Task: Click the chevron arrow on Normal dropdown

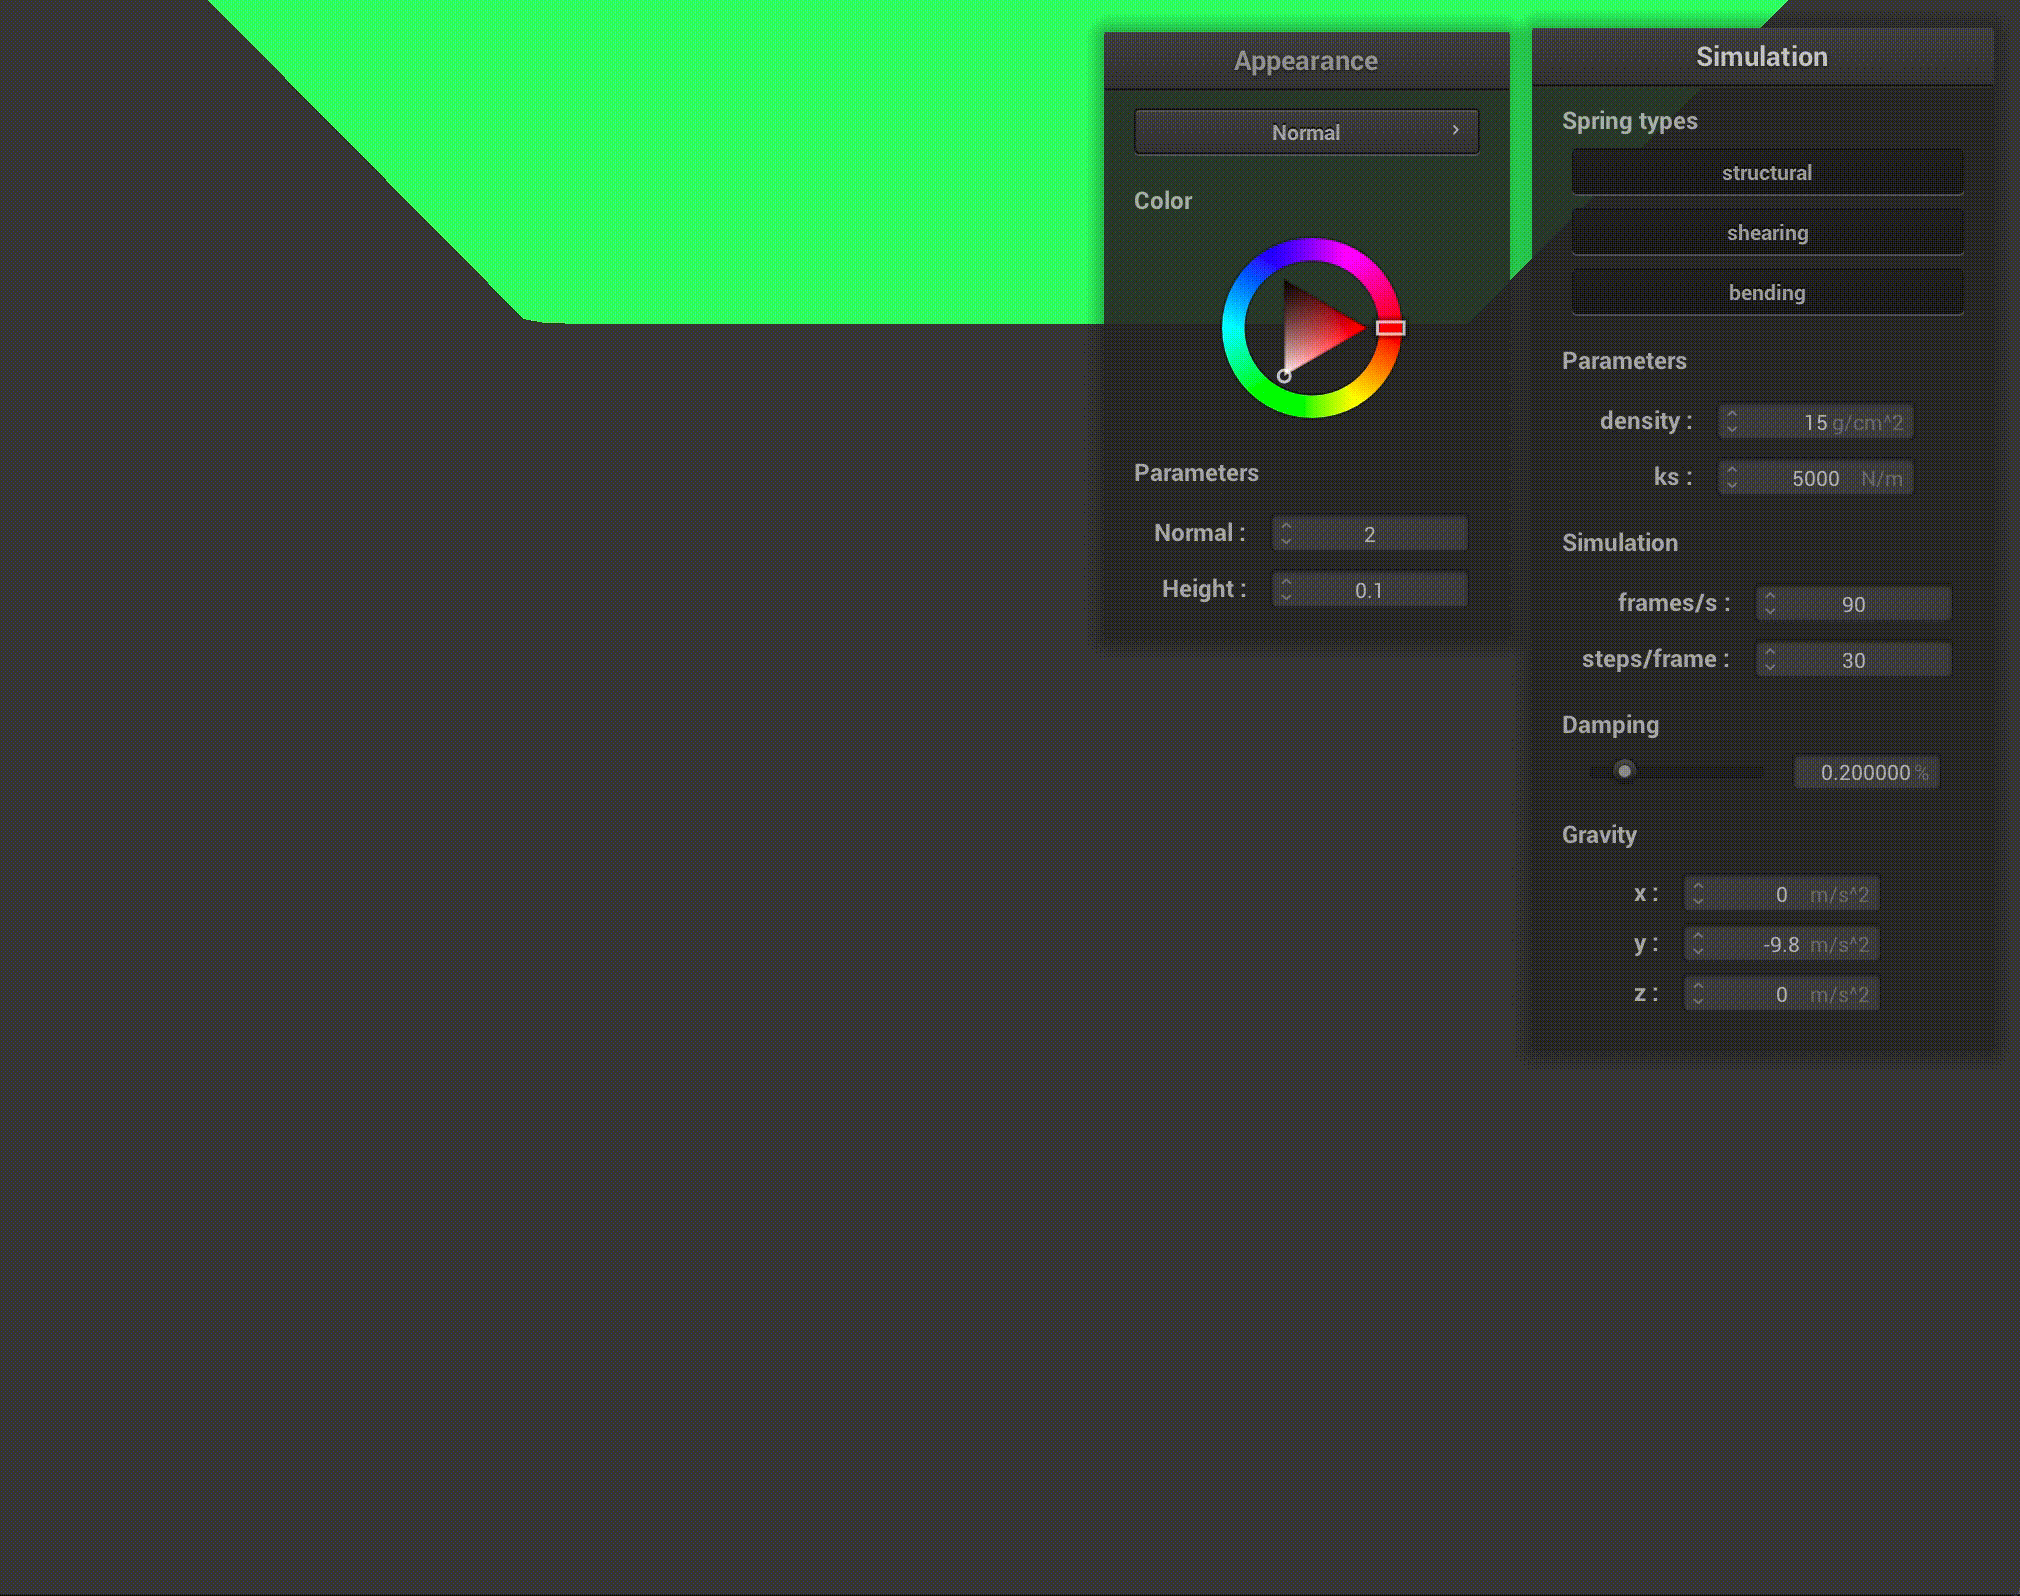Action: [x=1455, y=130]
